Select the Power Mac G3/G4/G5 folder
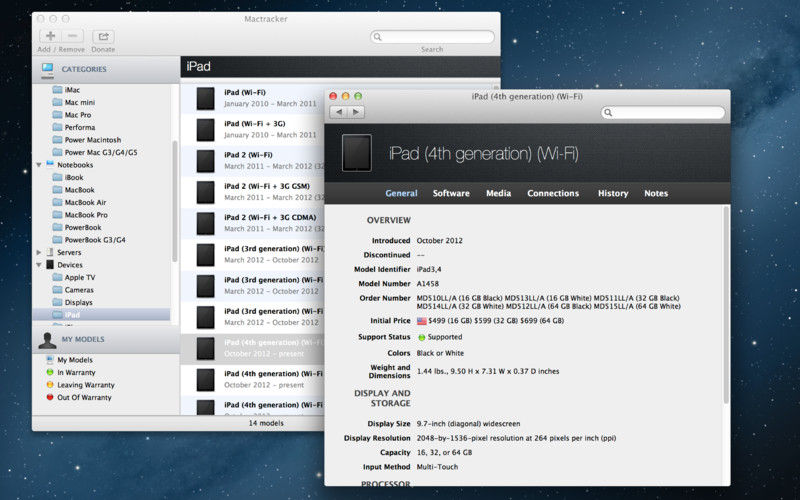The height and width of the screenshot is (500, 800). [x=95, y=152]
